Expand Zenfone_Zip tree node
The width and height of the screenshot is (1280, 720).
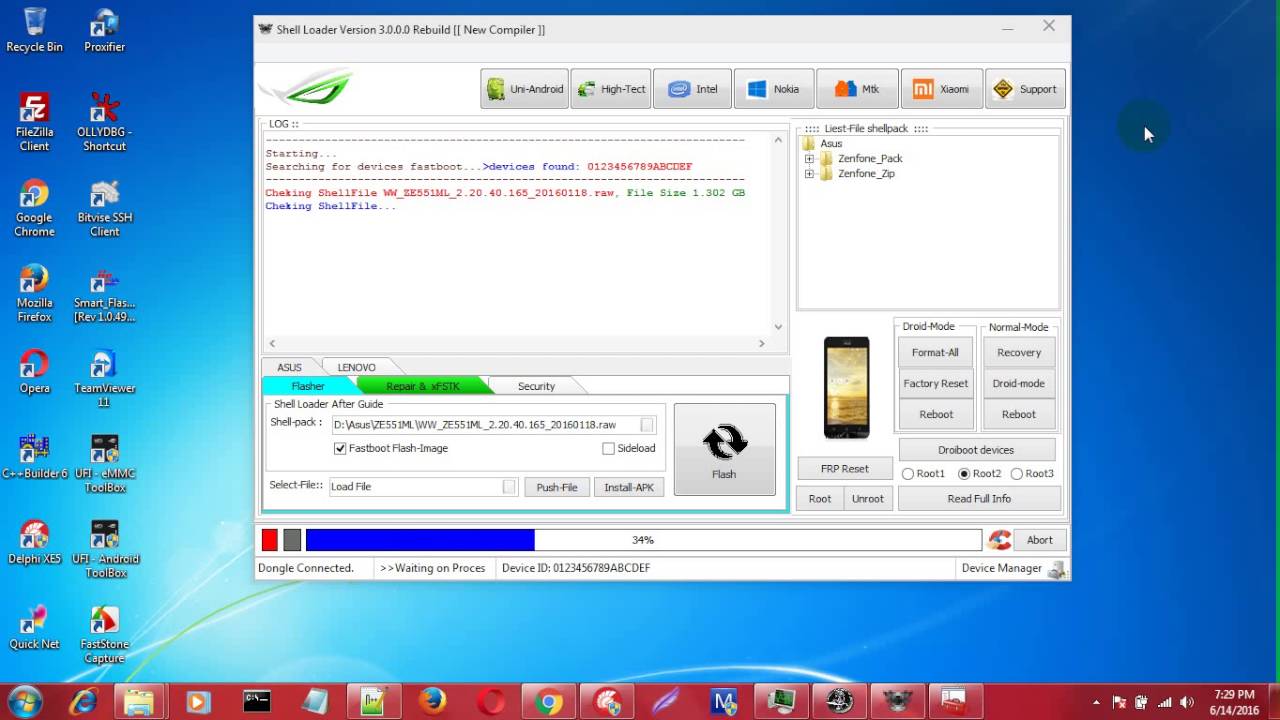pos(809,174)
